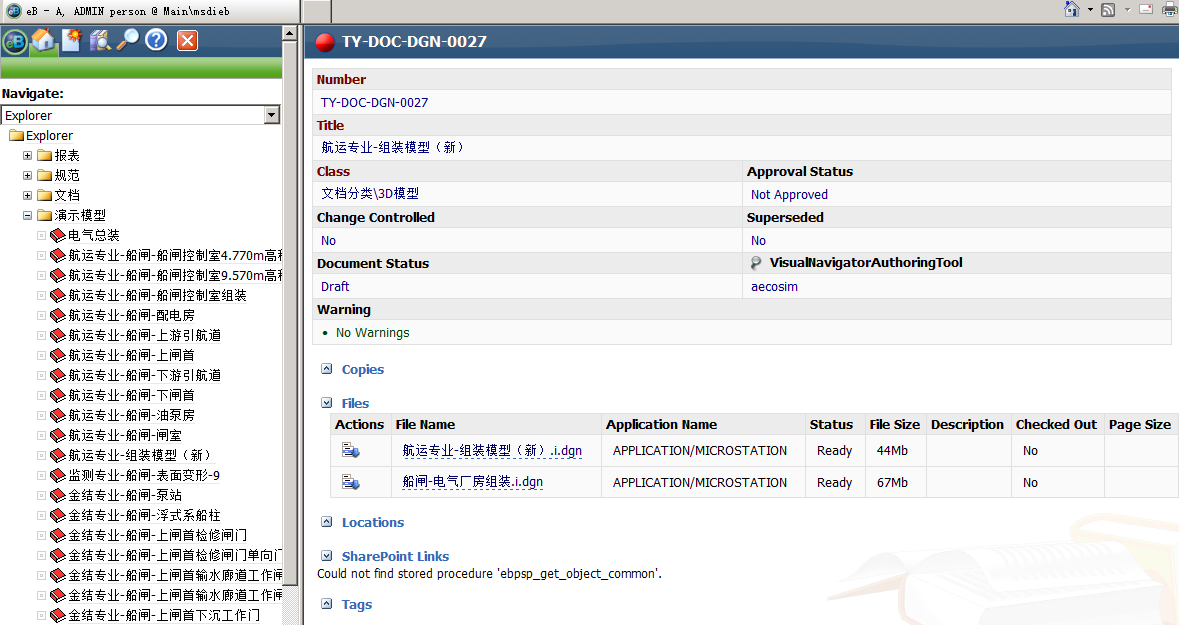Select 电气总装 in the Explorer tree
This screenshot has width=1179, height=625.
94,236
